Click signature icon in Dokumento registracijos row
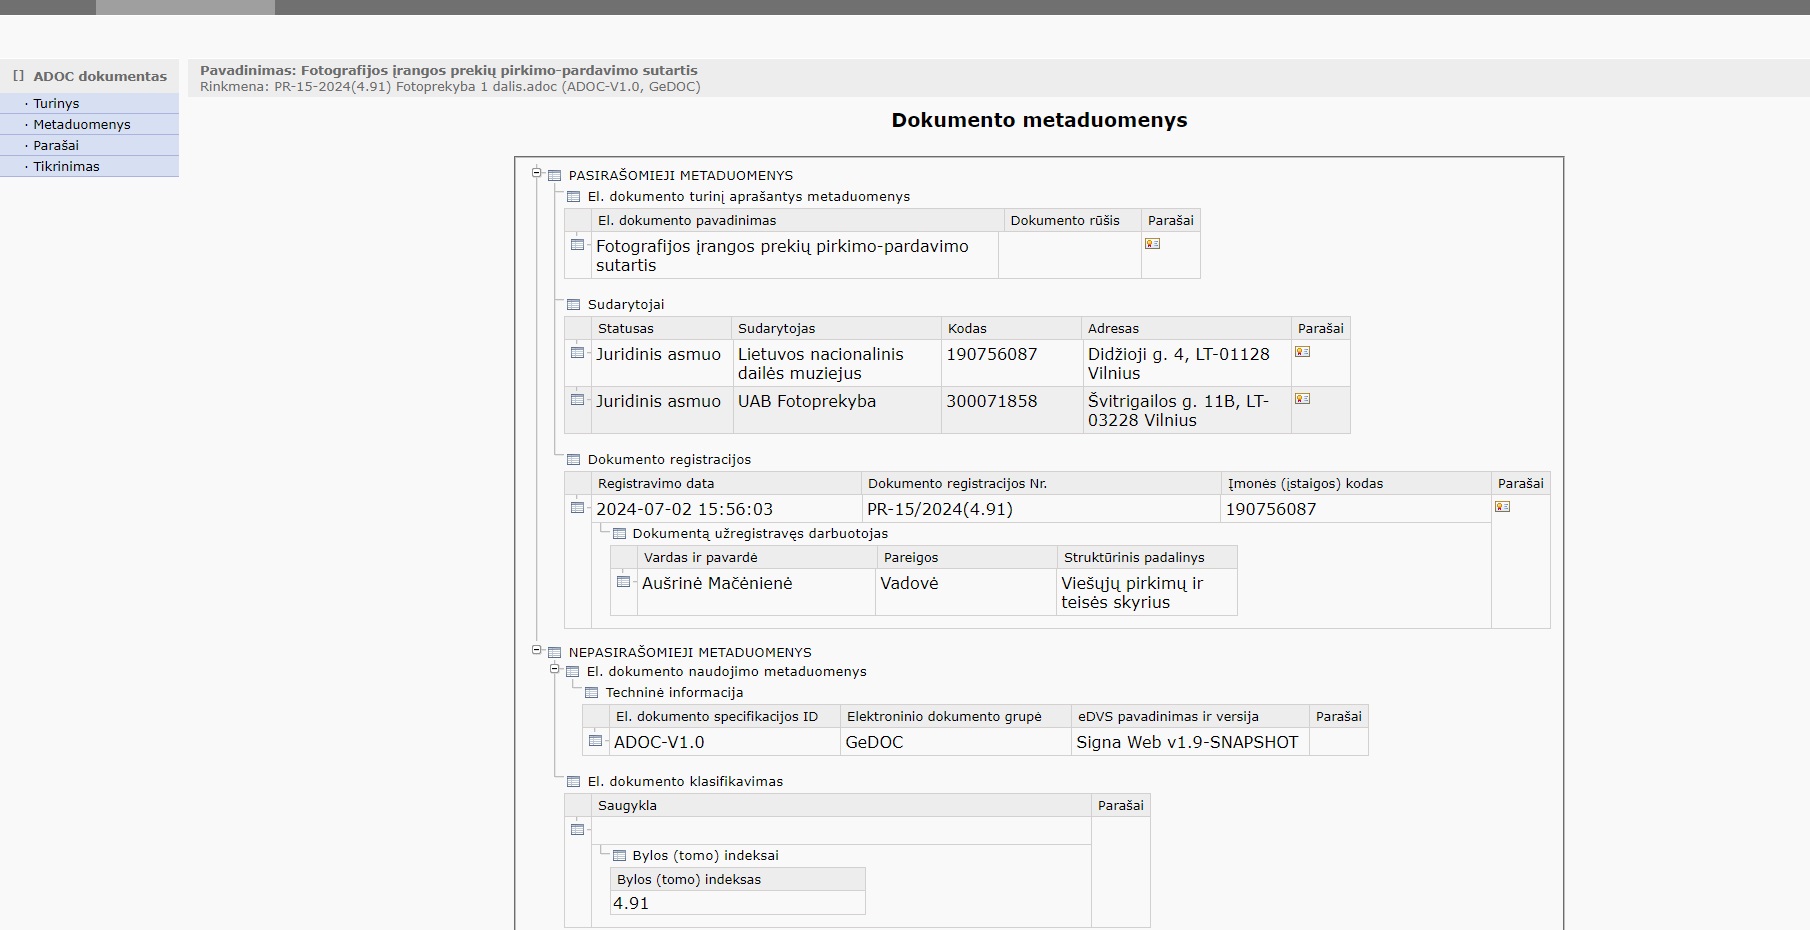The width and height of the screenshot is (1810, 930). click(1502, 507)
